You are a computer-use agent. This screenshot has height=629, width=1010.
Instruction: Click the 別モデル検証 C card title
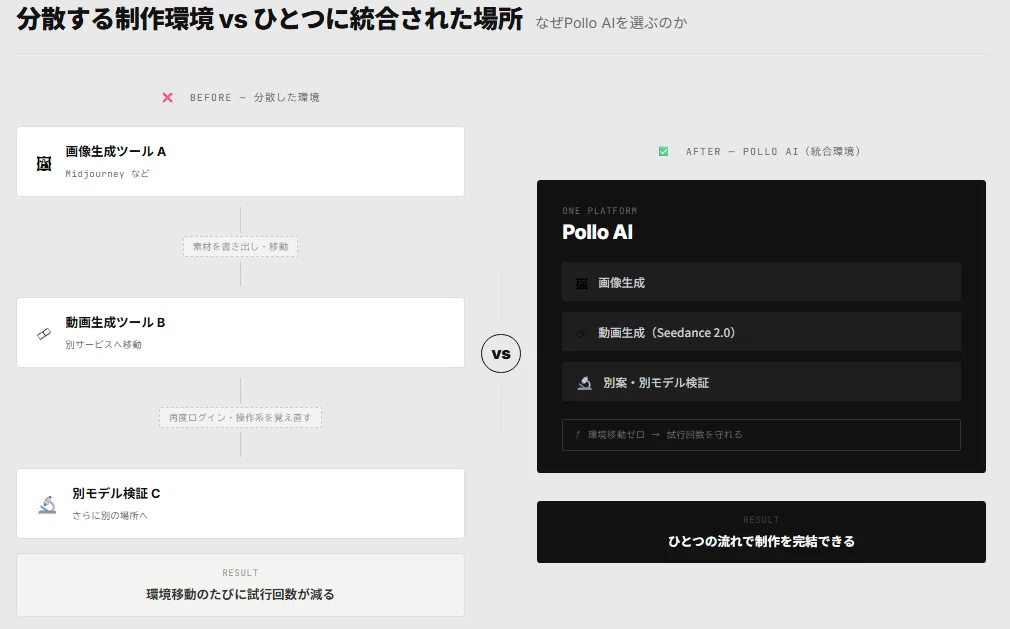[x=116, y=493]
